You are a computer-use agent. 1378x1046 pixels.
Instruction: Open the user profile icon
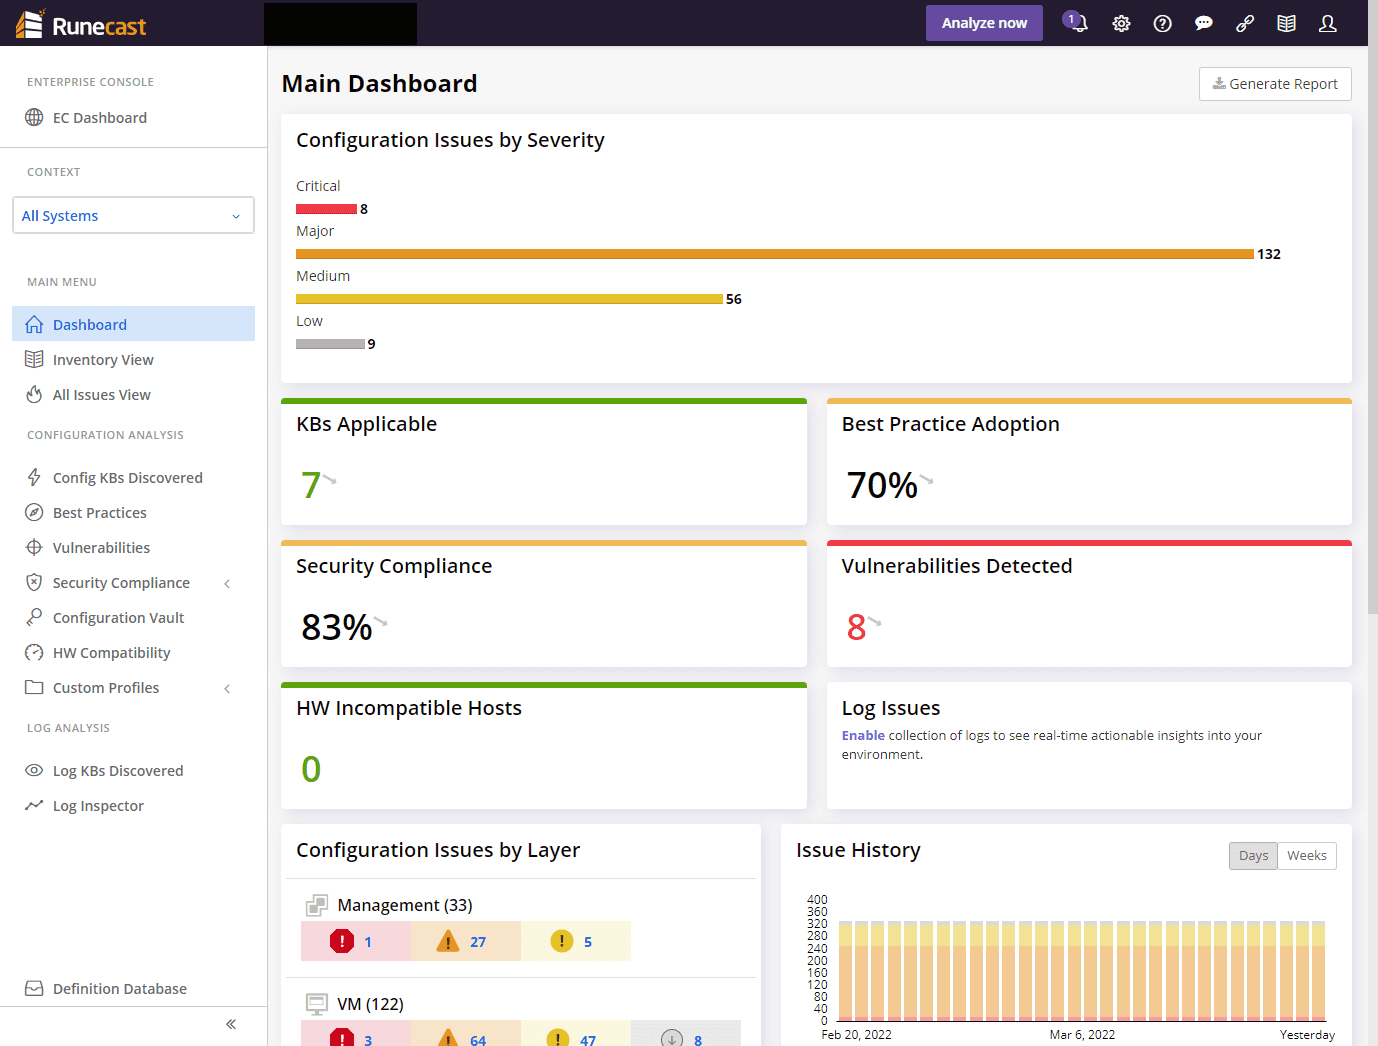[x=1327, y=23]
